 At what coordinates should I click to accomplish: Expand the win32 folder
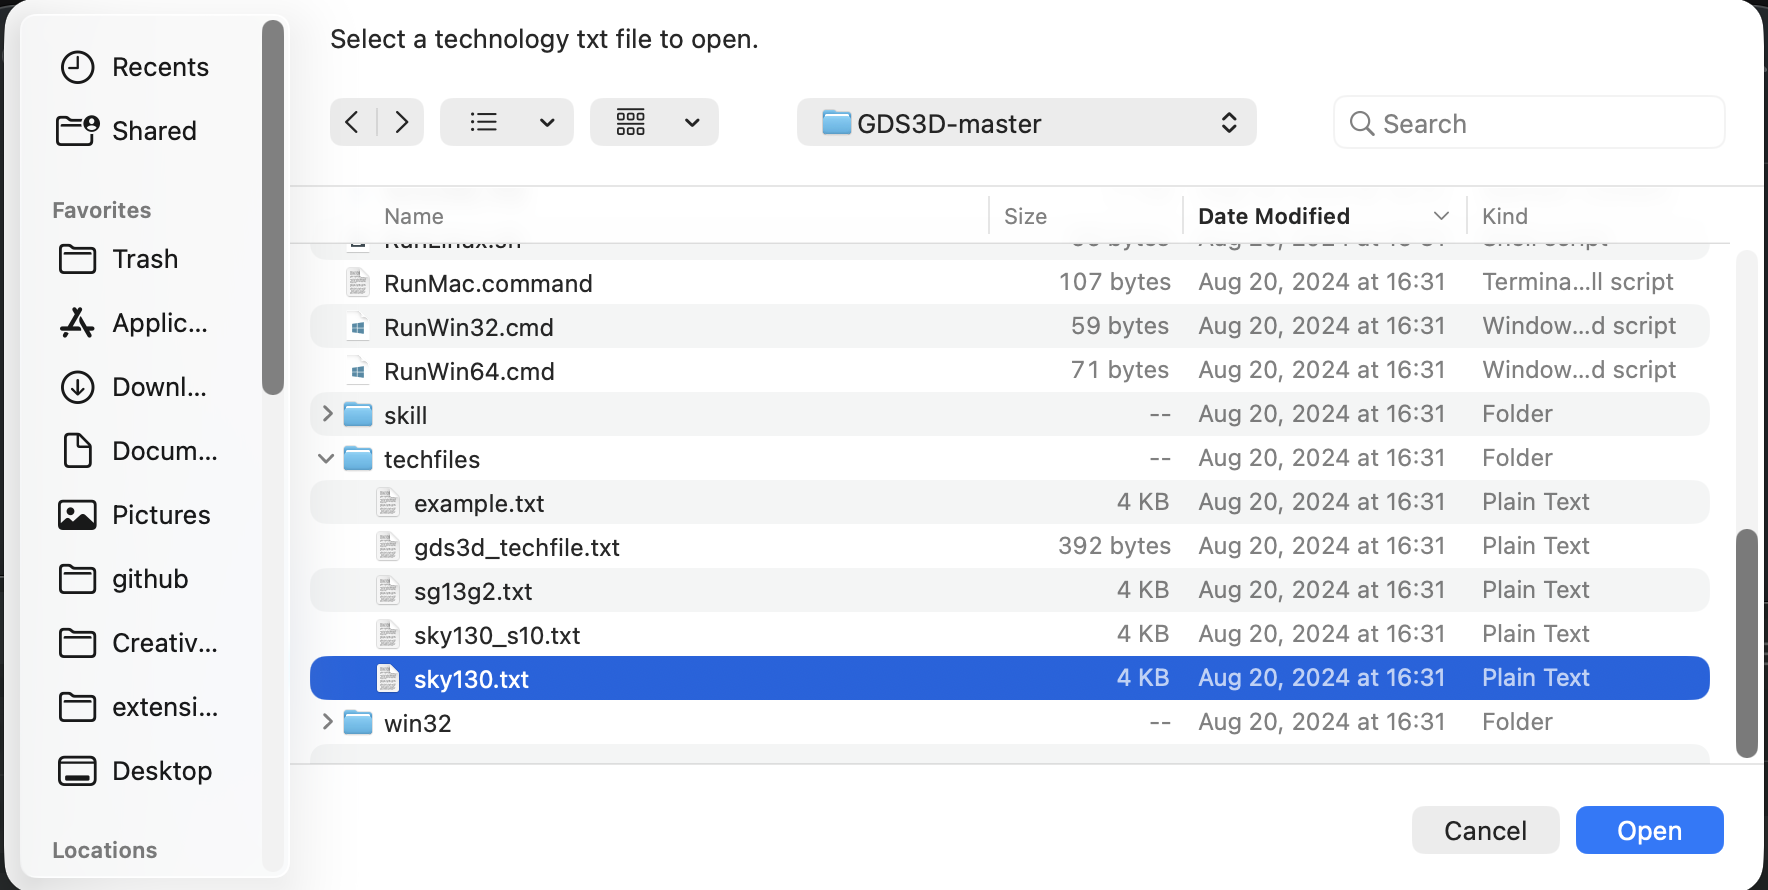point(327,722)
